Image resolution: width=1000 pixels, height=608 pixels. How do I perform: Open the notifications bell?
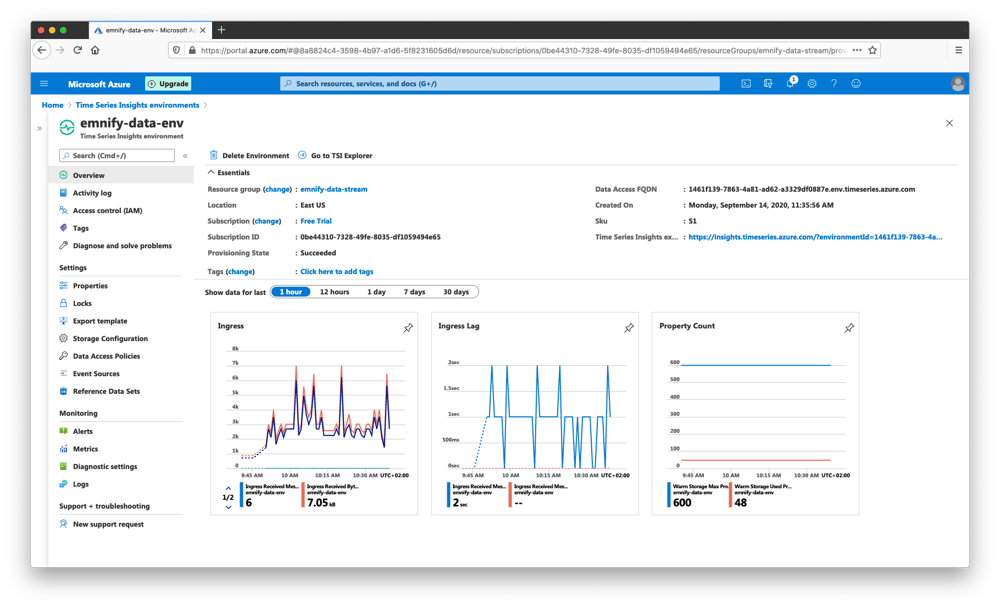(790, 83)
